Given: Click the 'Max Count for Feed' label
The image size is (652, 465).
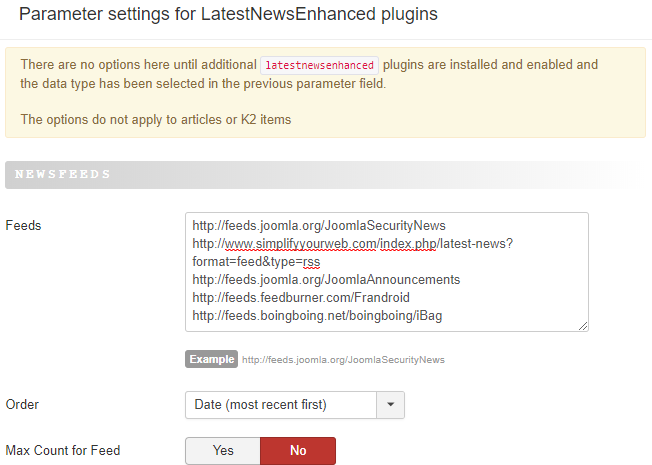Looking at the screenshot, I should point(63,451).
